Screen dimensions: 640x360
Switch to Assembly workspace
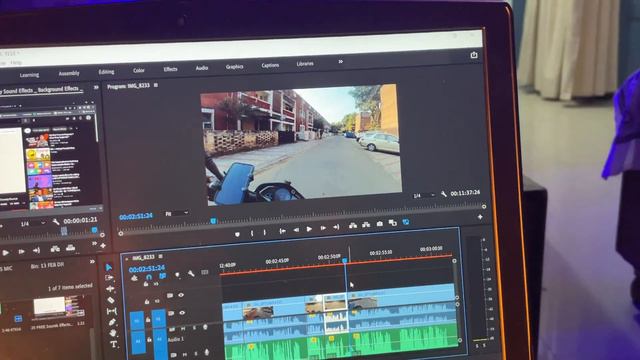69,73
